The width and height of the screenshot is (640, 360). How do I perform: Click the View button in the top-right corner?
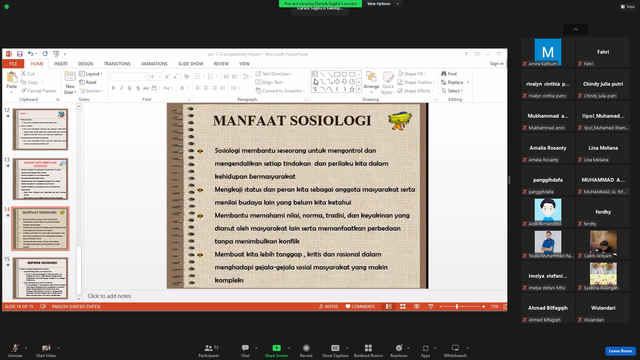628,7
